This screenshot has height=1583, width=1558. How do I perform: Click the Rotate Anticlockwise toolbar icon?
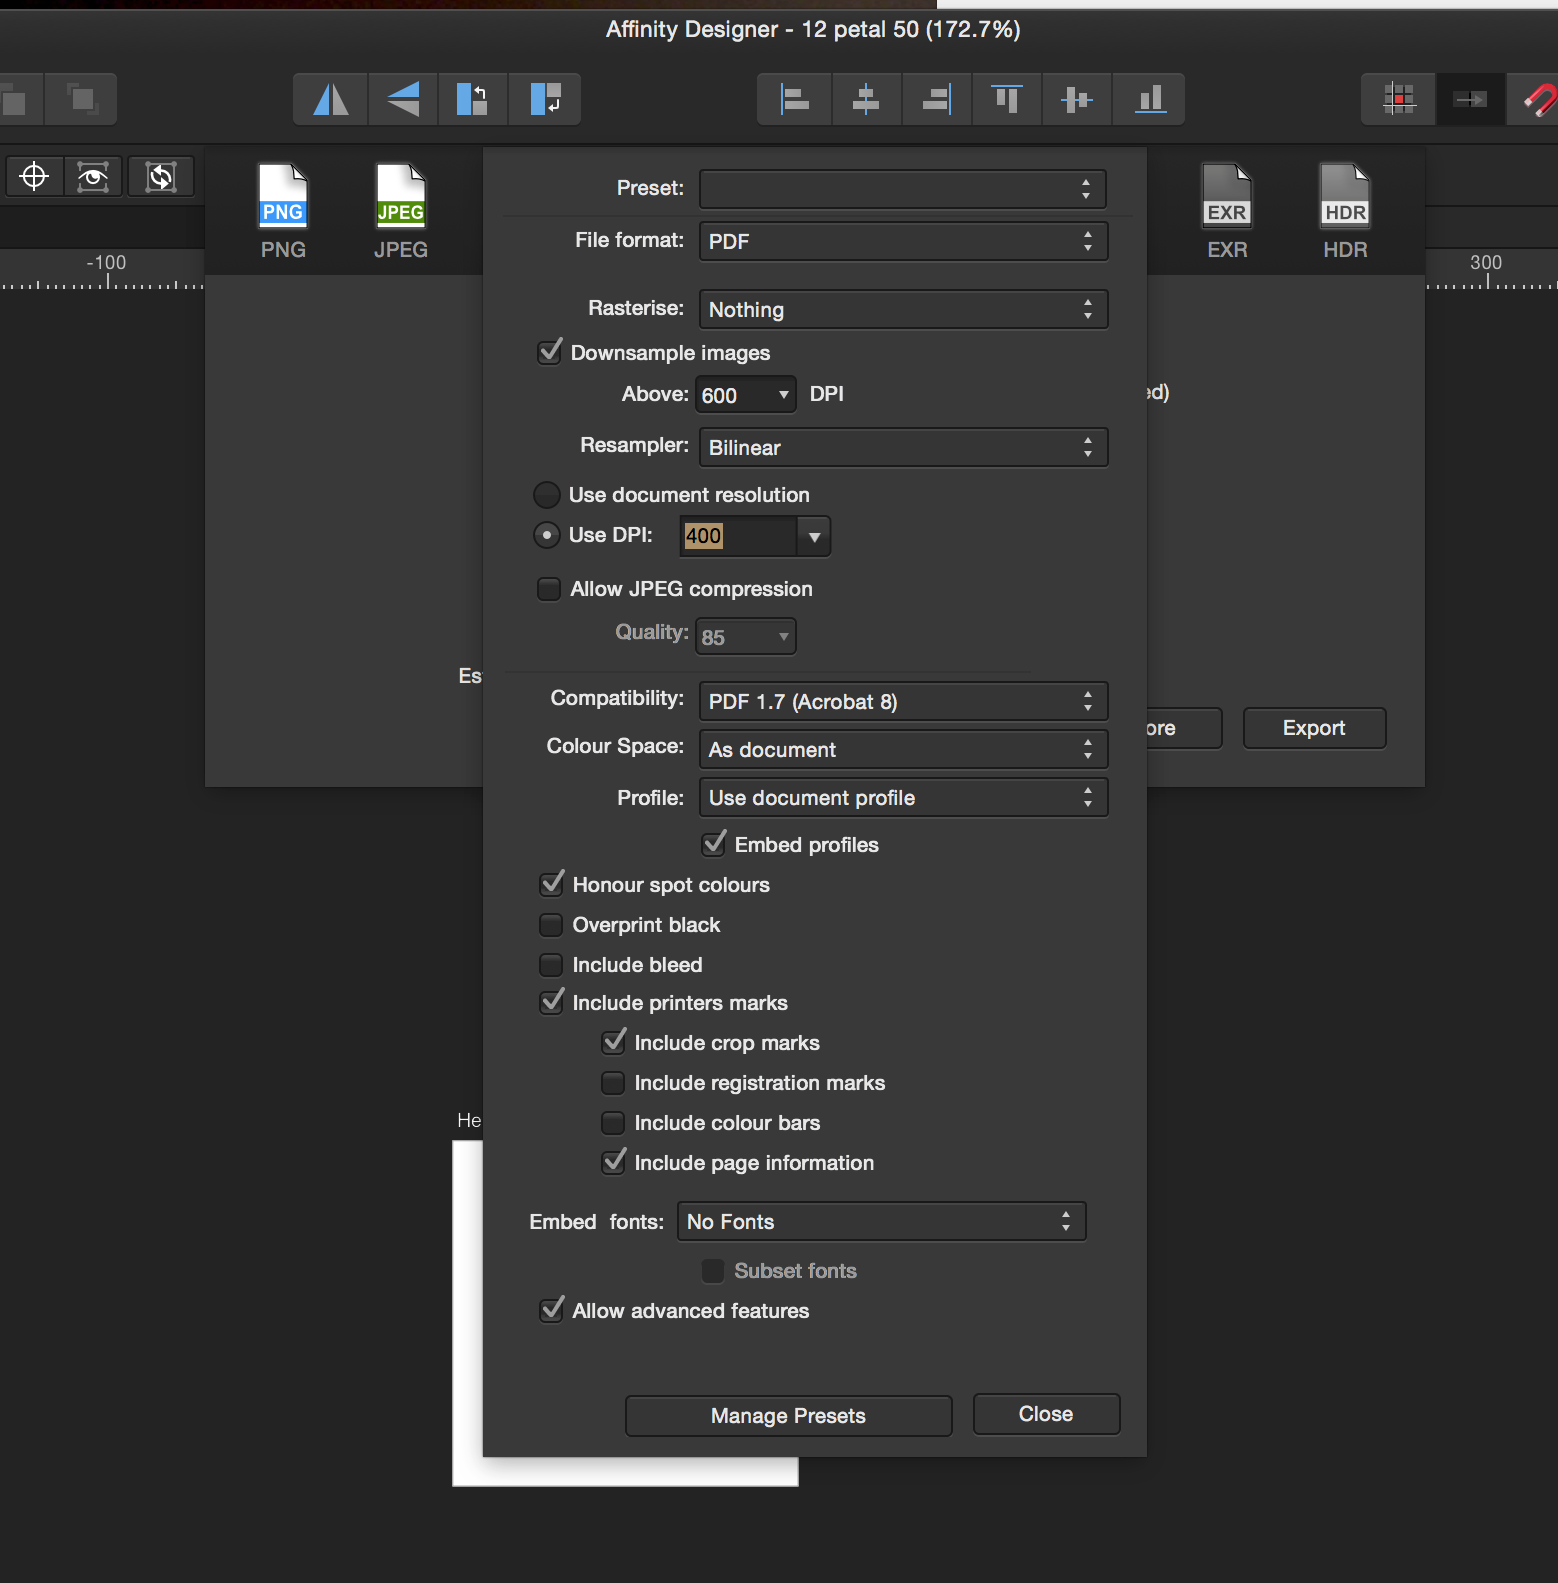tap(472, 99)
